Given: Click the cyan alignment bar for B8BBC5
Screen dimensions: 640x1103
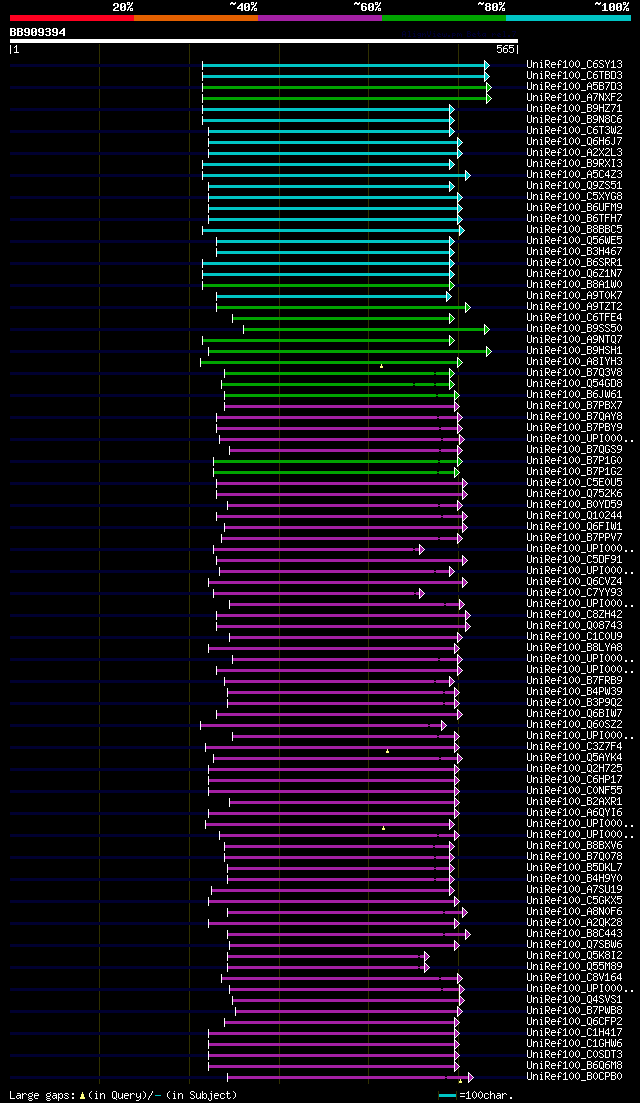Looking at the screenshot, I should (331, 229).
